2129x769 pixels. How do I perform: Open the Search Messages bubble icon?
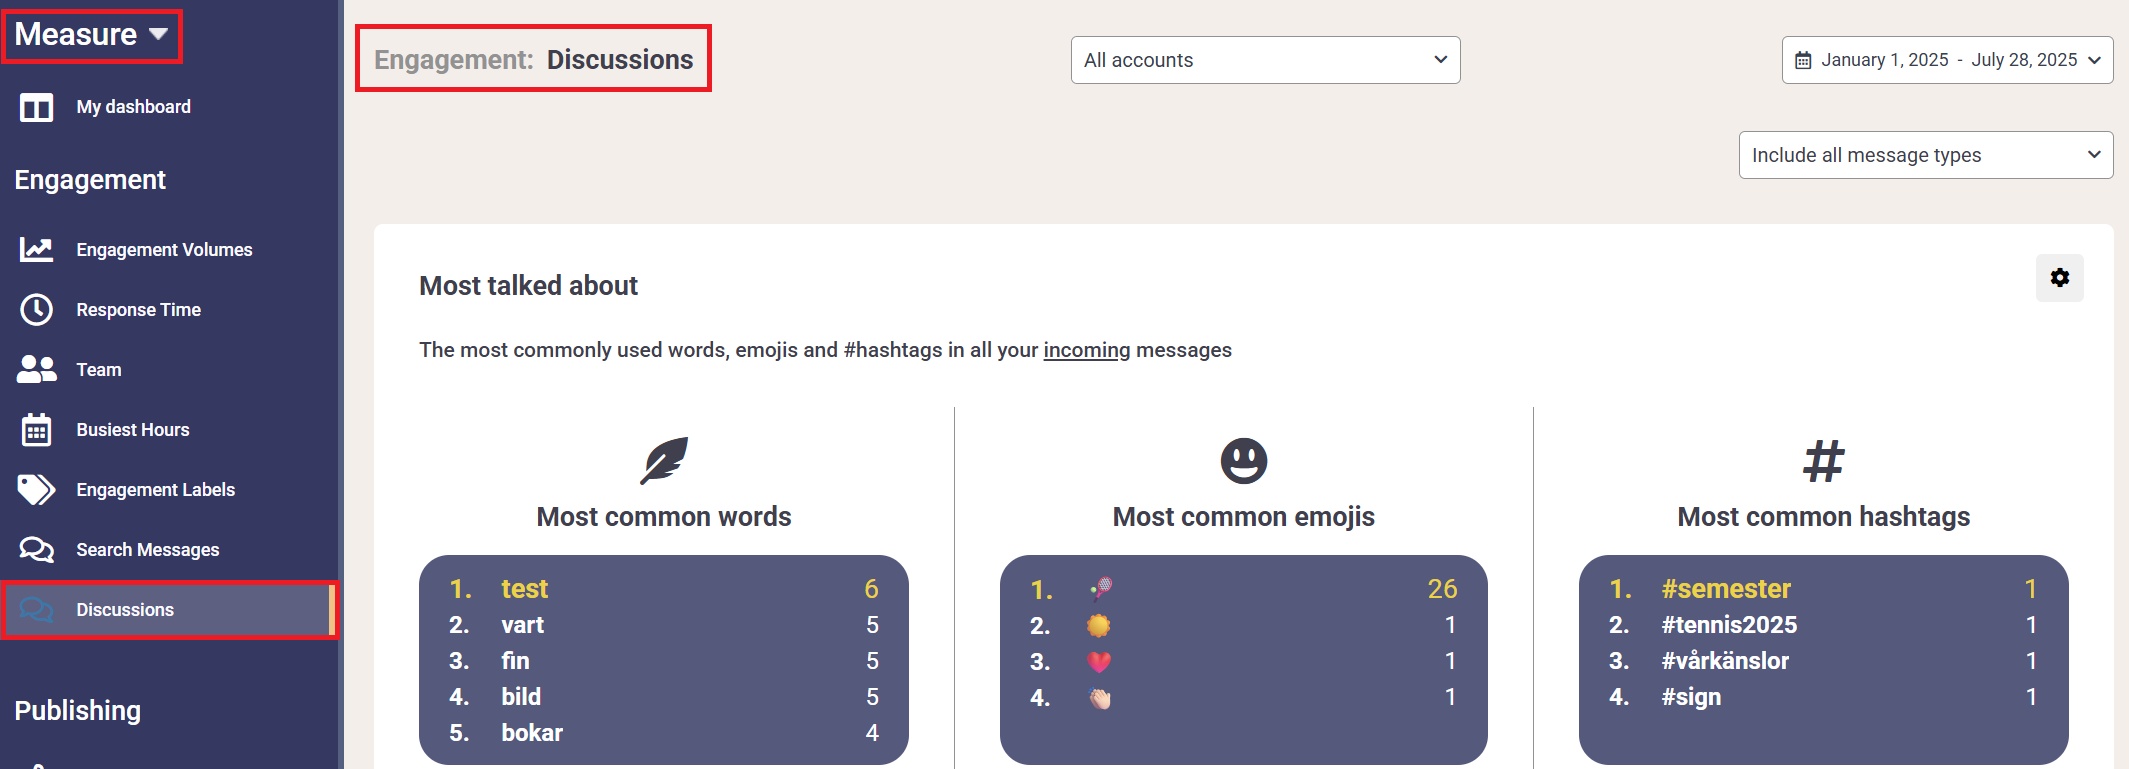click(x=37, y=550)
